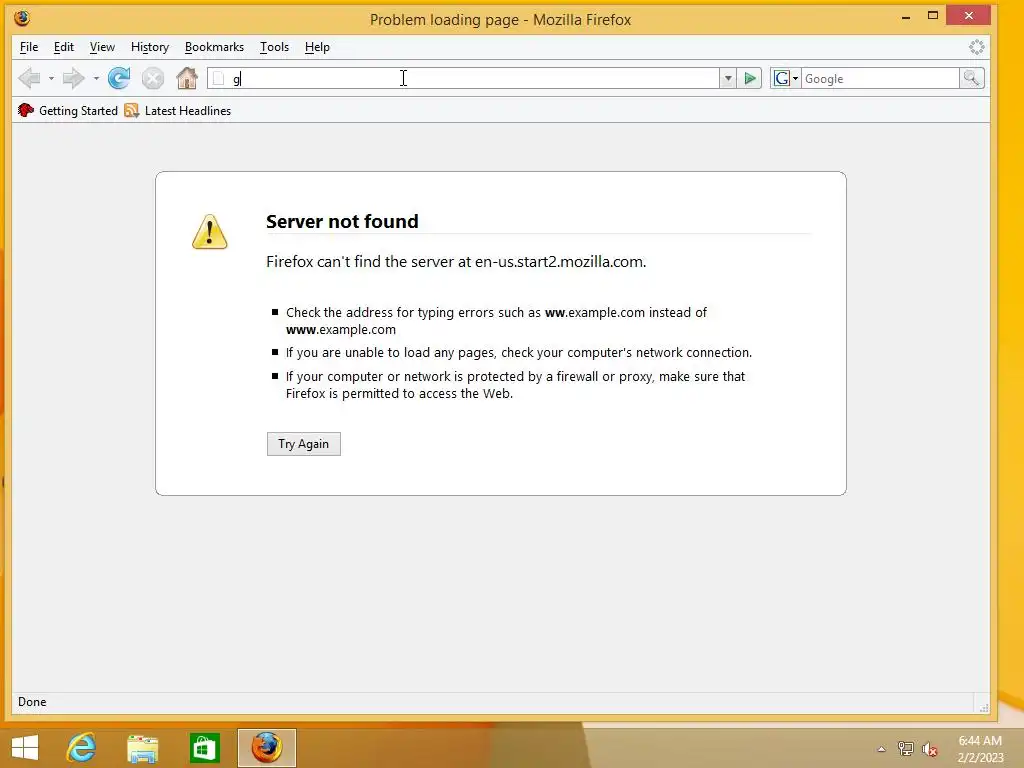1024x768 pixels.
Task: Maximize the Firefox window
Action: 933,16
